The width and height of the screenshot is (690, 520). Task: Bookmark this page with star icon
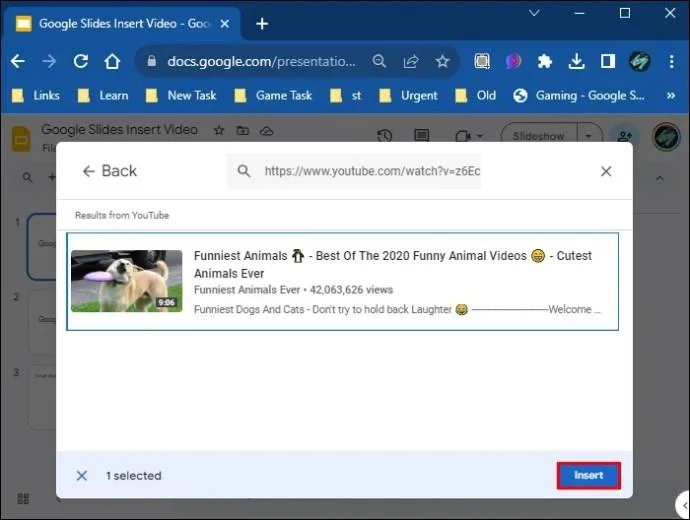click(442, 61)
